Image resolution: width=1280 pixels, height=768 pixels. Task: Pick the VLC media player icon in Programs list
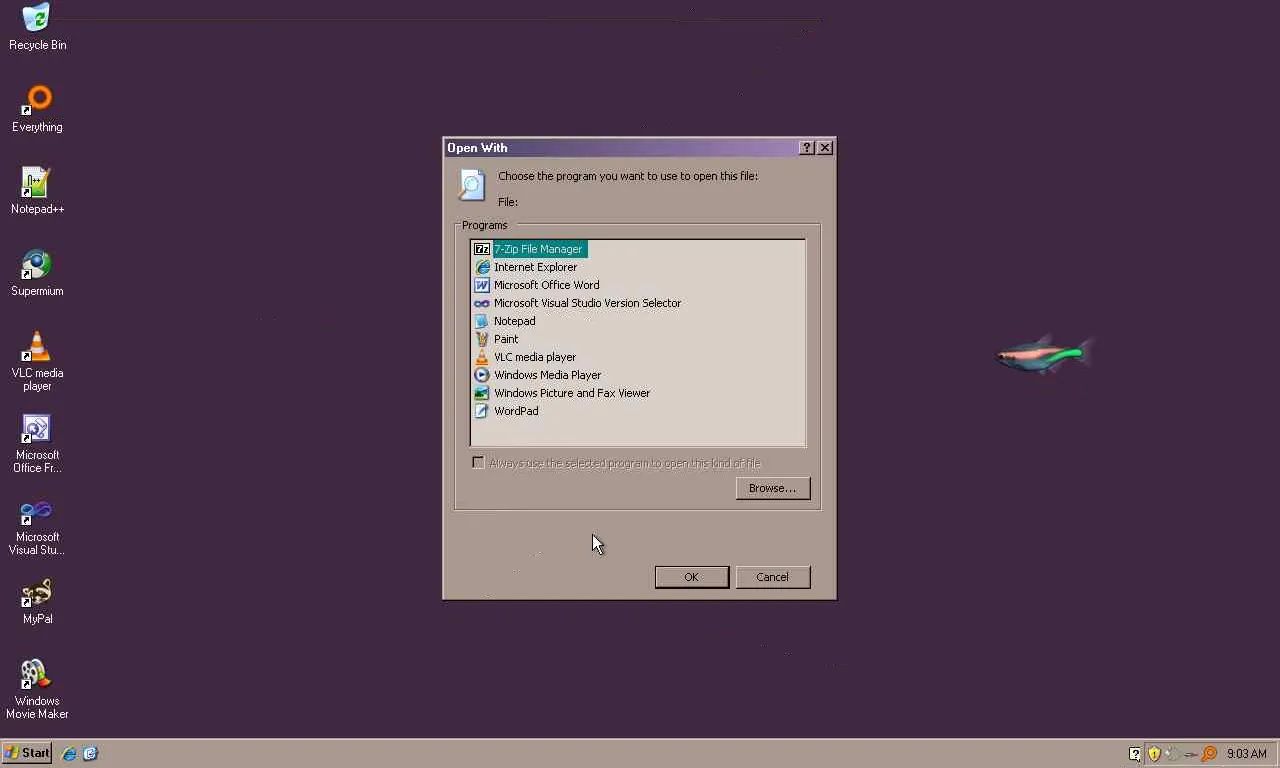point(482,357)
